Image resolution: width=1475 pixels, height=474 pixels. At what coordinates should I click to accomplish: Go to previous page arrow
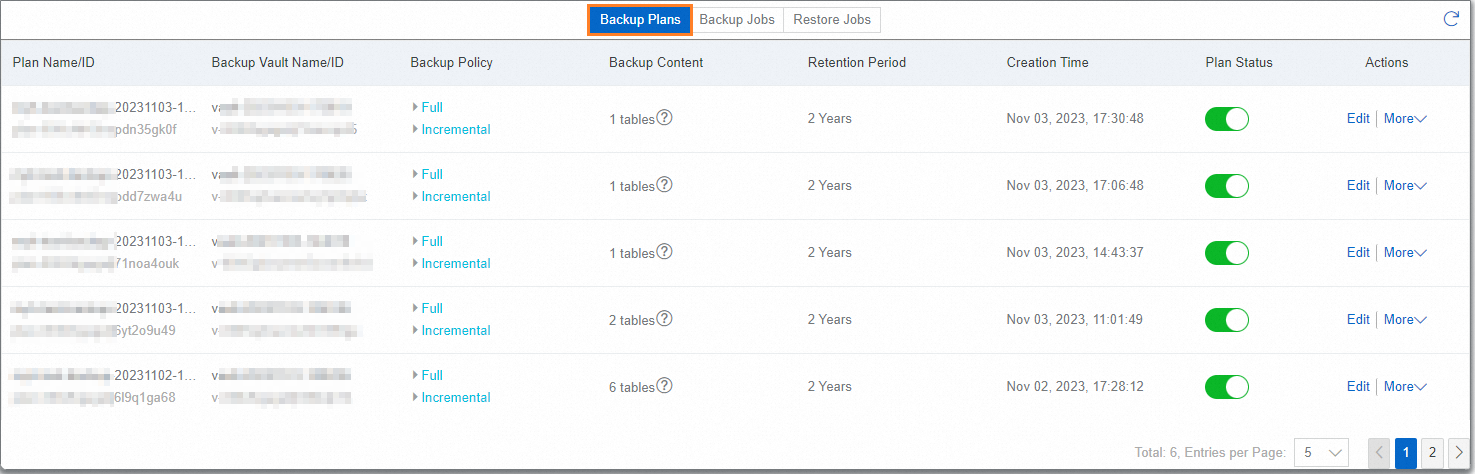[x=1379, y=452]
